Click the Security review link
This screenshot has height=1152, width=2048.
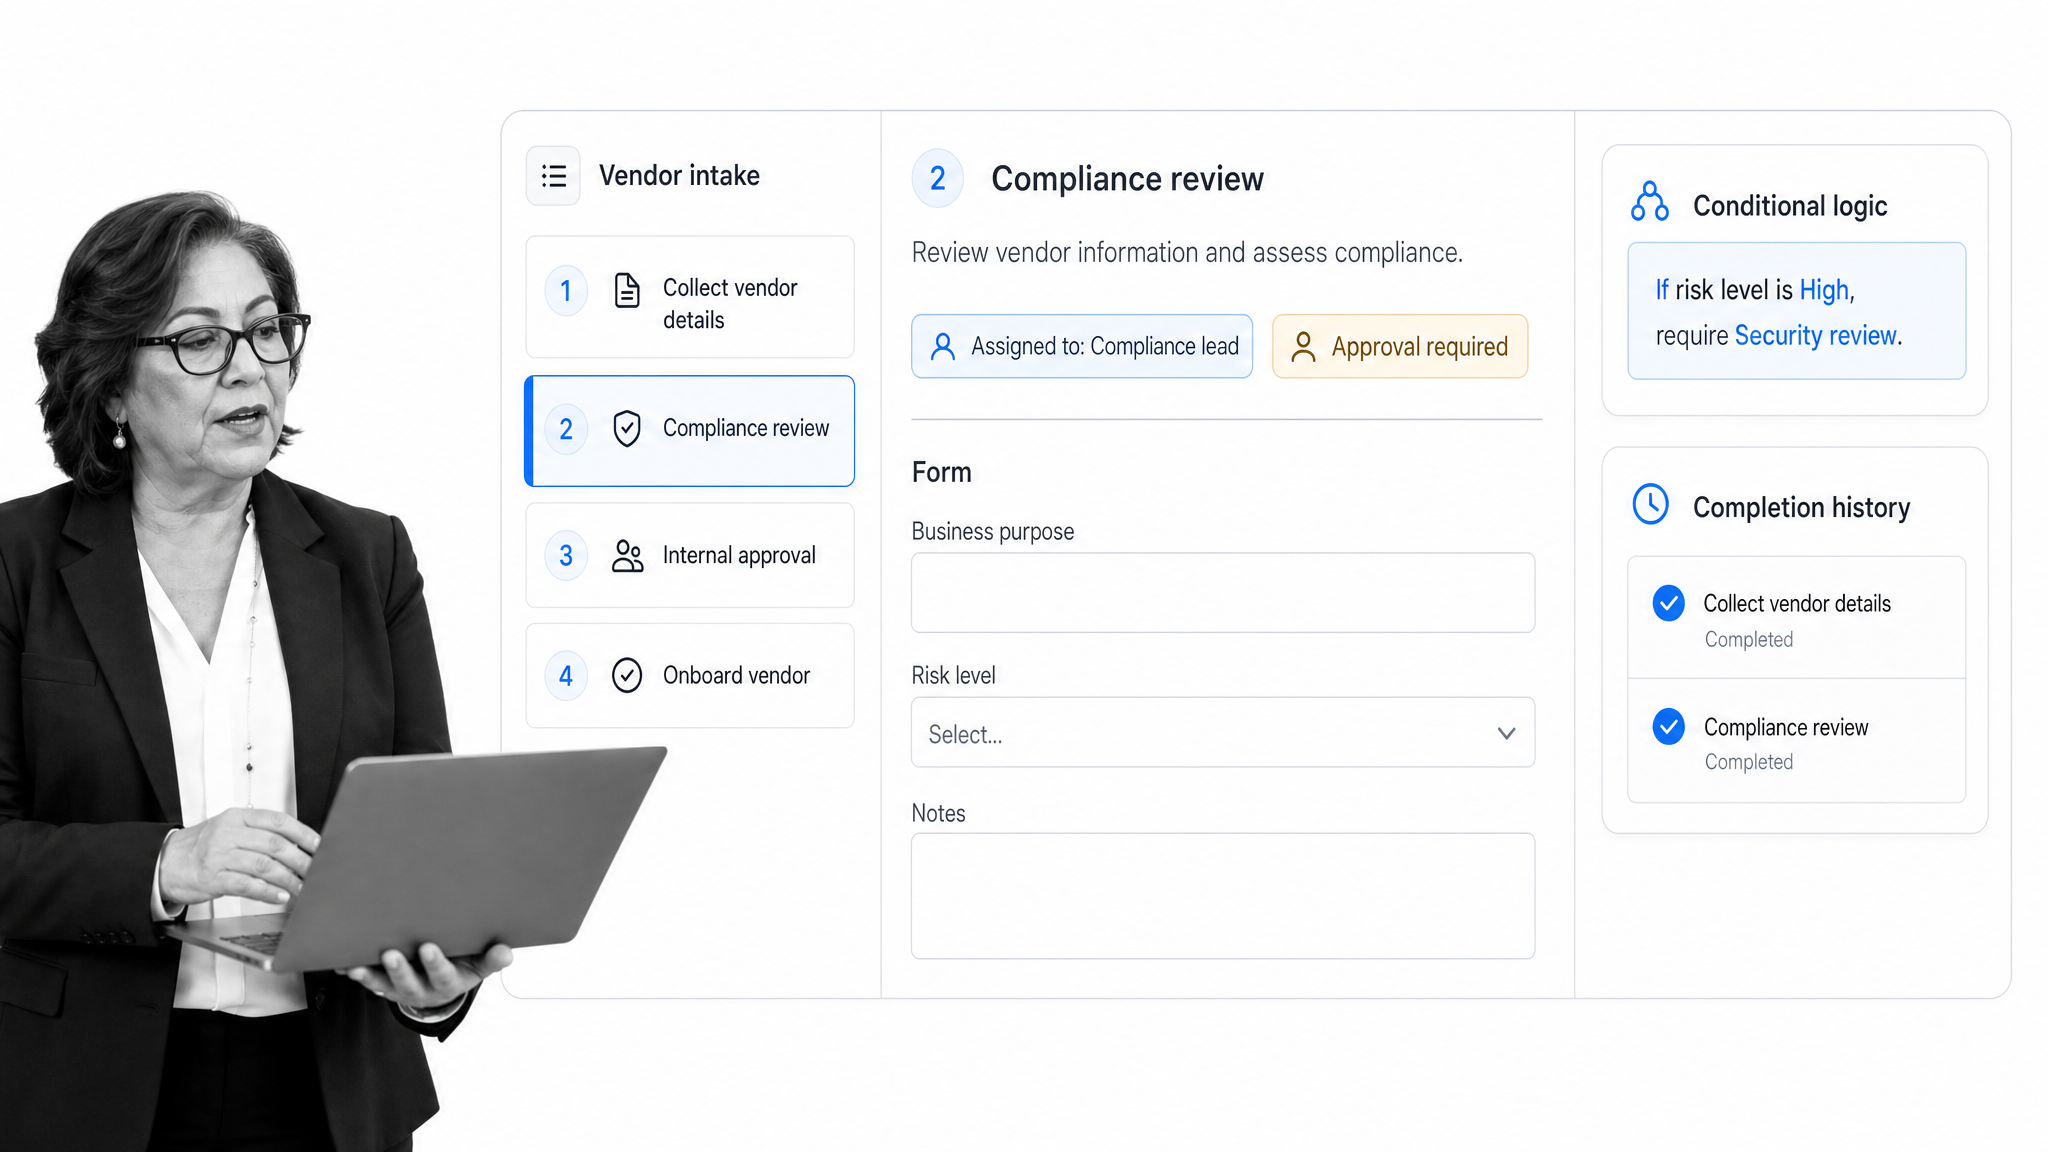tap(1815, 335)
